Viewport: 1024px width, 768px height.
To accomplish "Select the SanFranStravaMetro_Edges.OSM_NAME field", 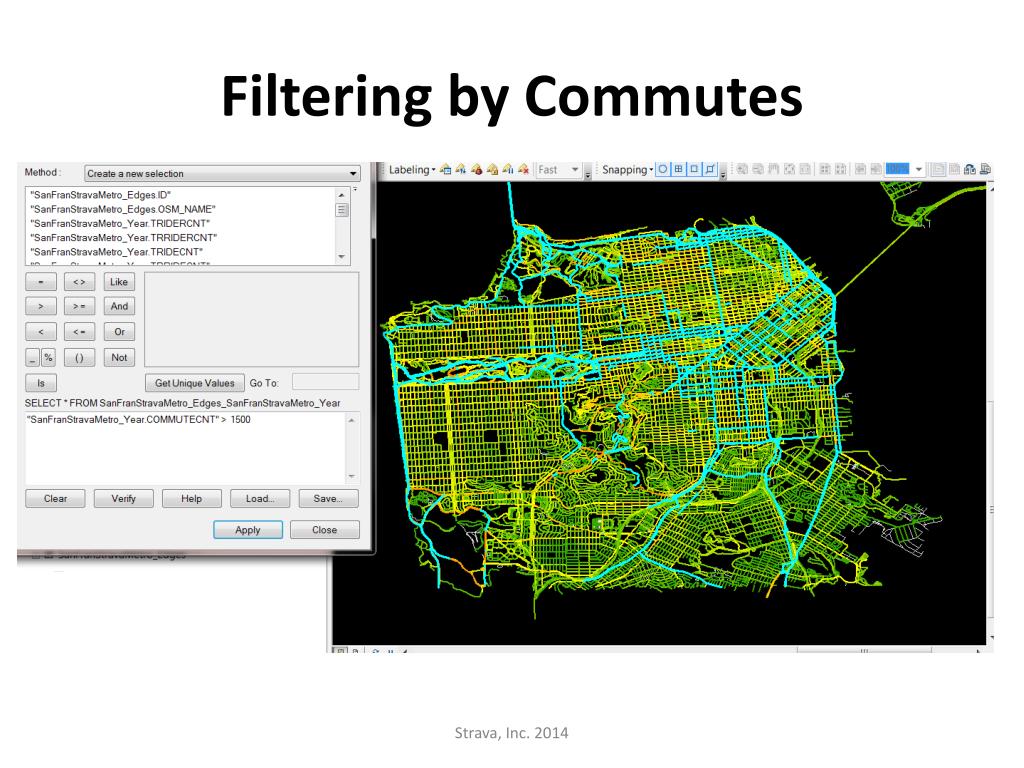I will click(x=123, y=209).
